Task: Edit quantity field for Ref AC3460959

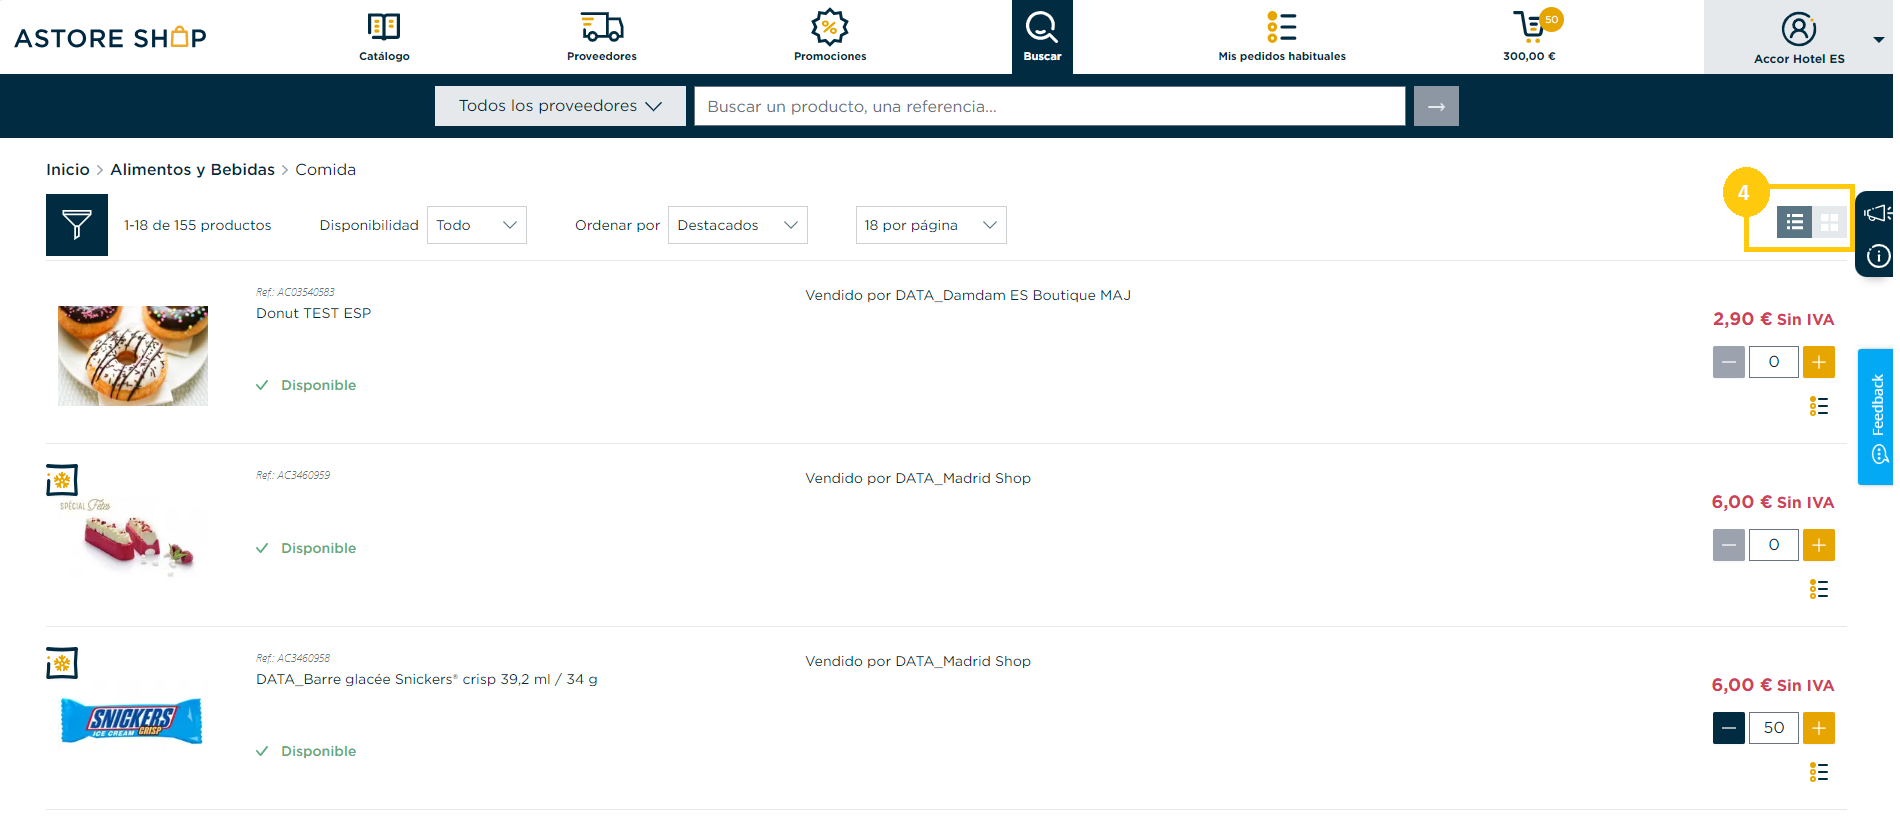Action: coord(1774,545)
